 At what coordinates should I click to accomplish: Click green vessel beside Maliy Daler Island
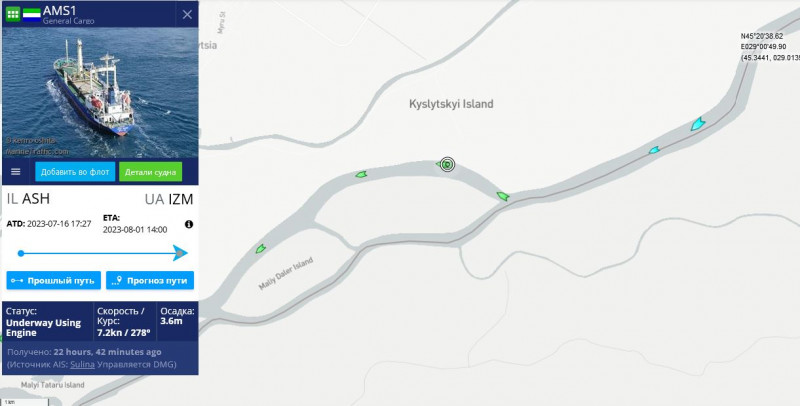(x=260, y=248)
